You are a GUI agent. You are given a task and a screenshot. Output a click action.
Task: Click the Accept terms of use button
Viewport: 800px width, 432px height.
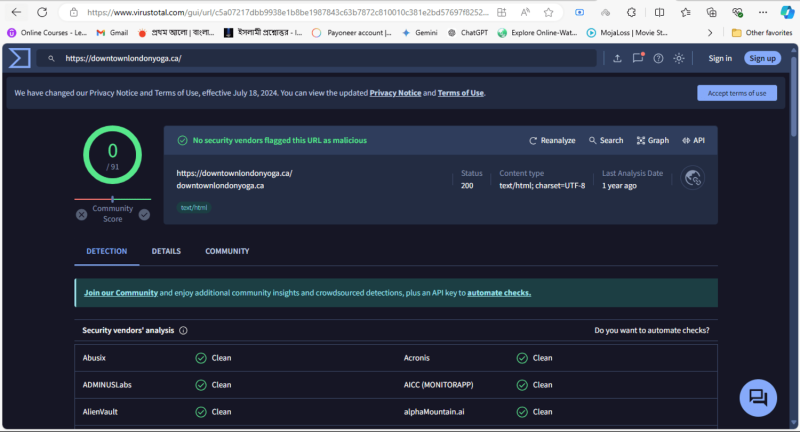click(x=736, y=93)
